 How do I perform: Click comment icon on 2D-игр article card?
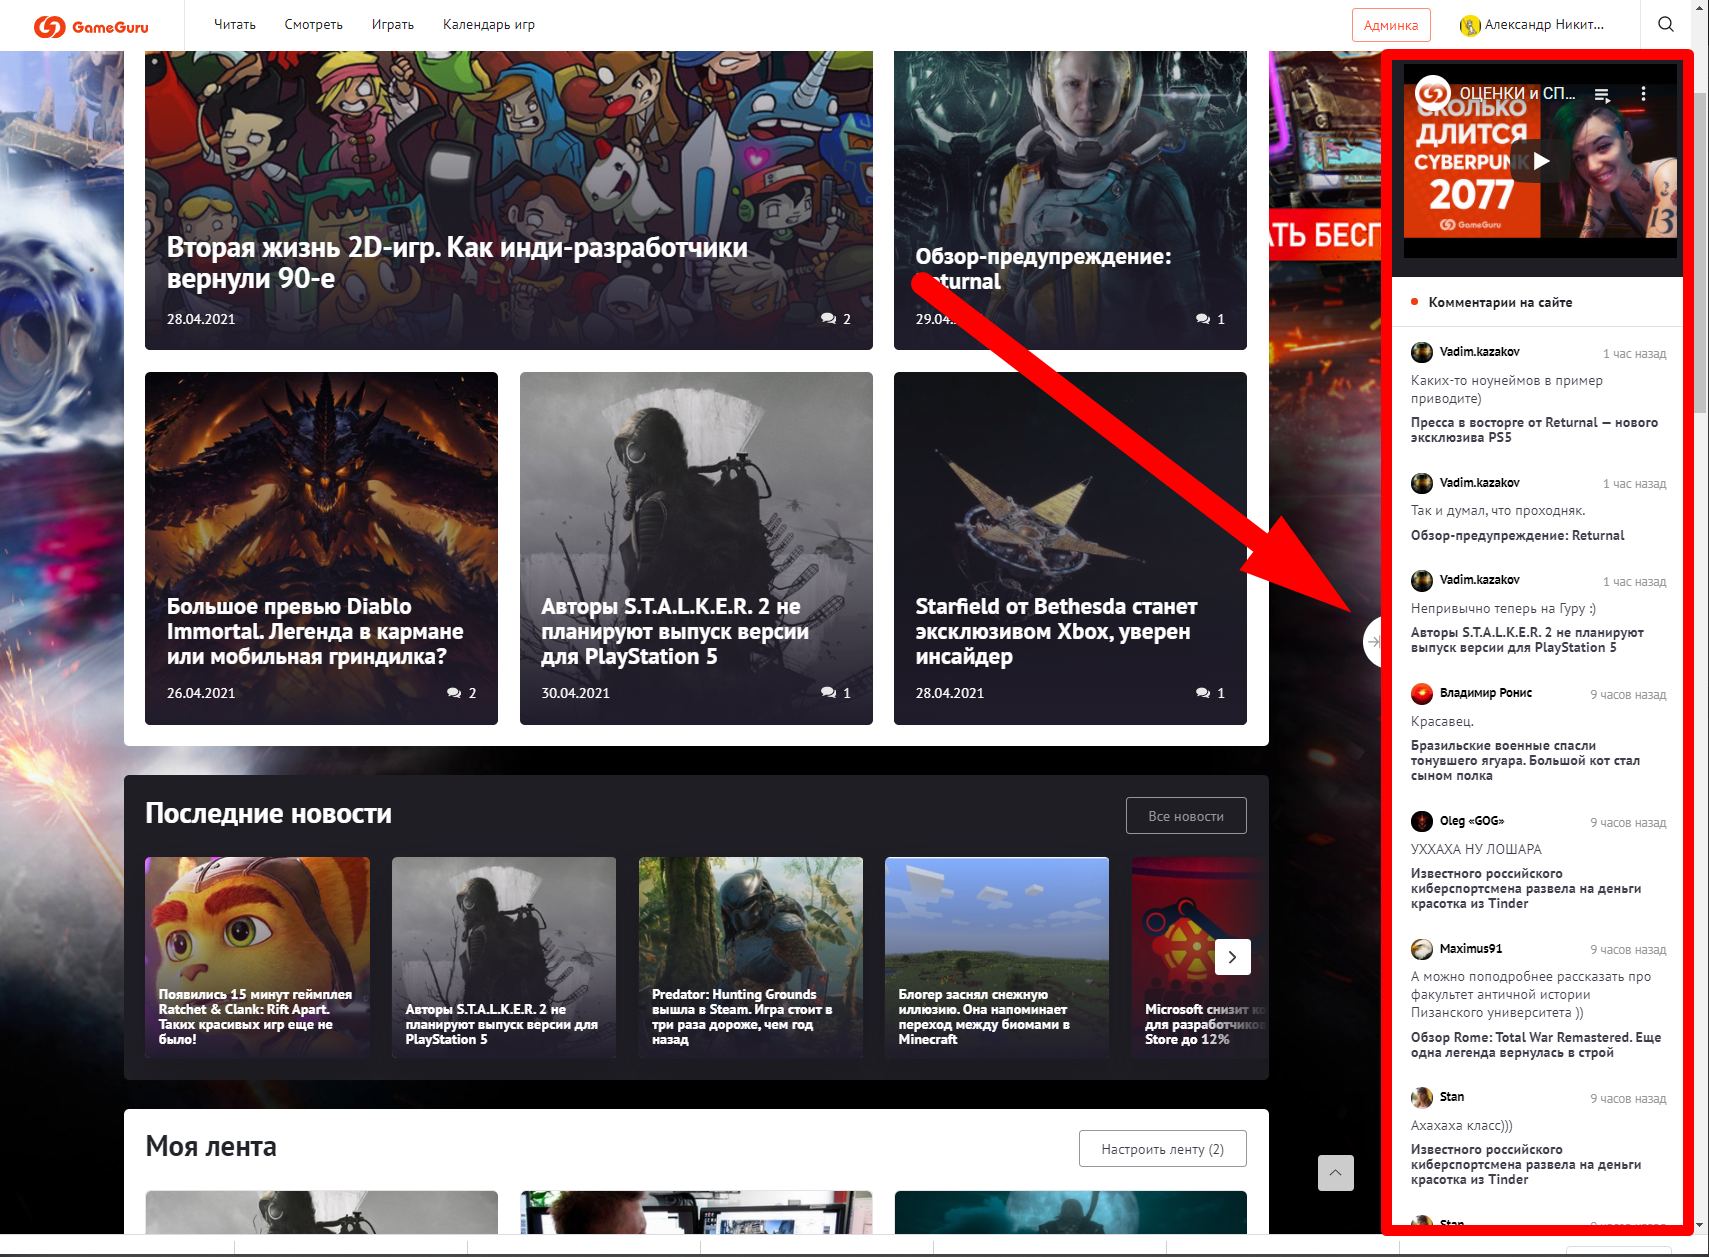click(x=828, y=319)
